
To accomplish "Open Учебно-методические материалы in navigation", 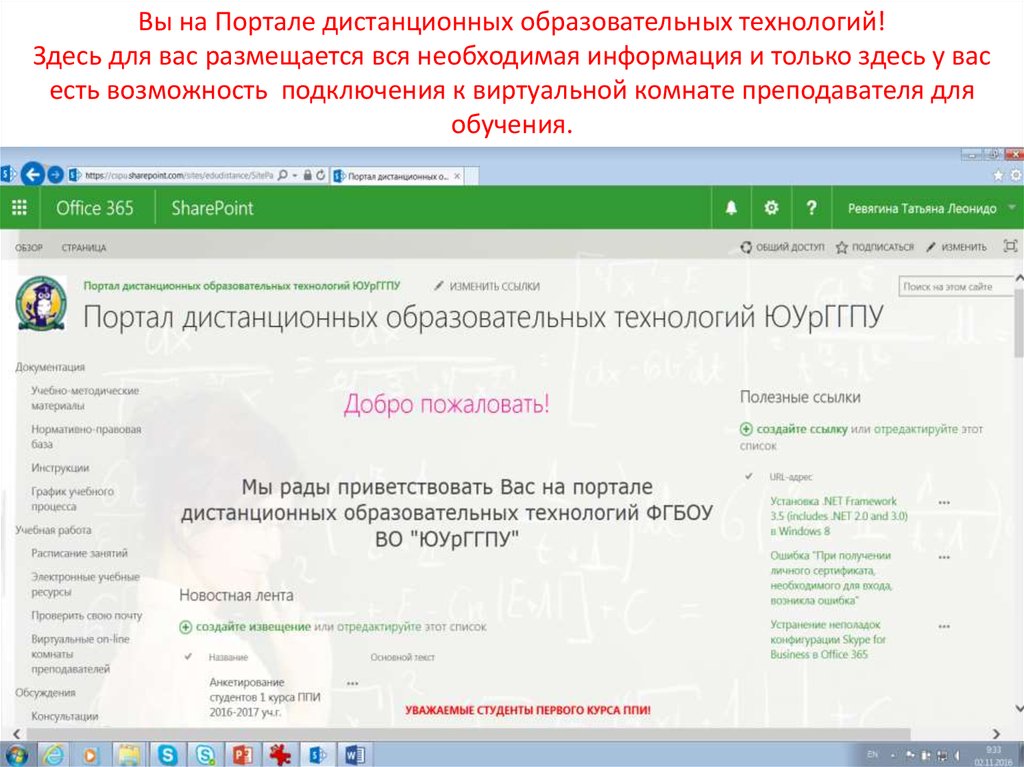I will [x=85, y=398].
